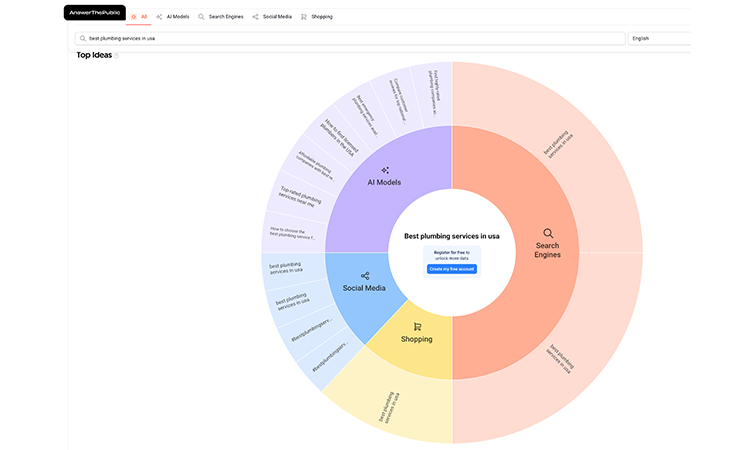Click the Social Media share icon in the chart
The width and height of the screenshot is (750, 450).
pos(365,276)
